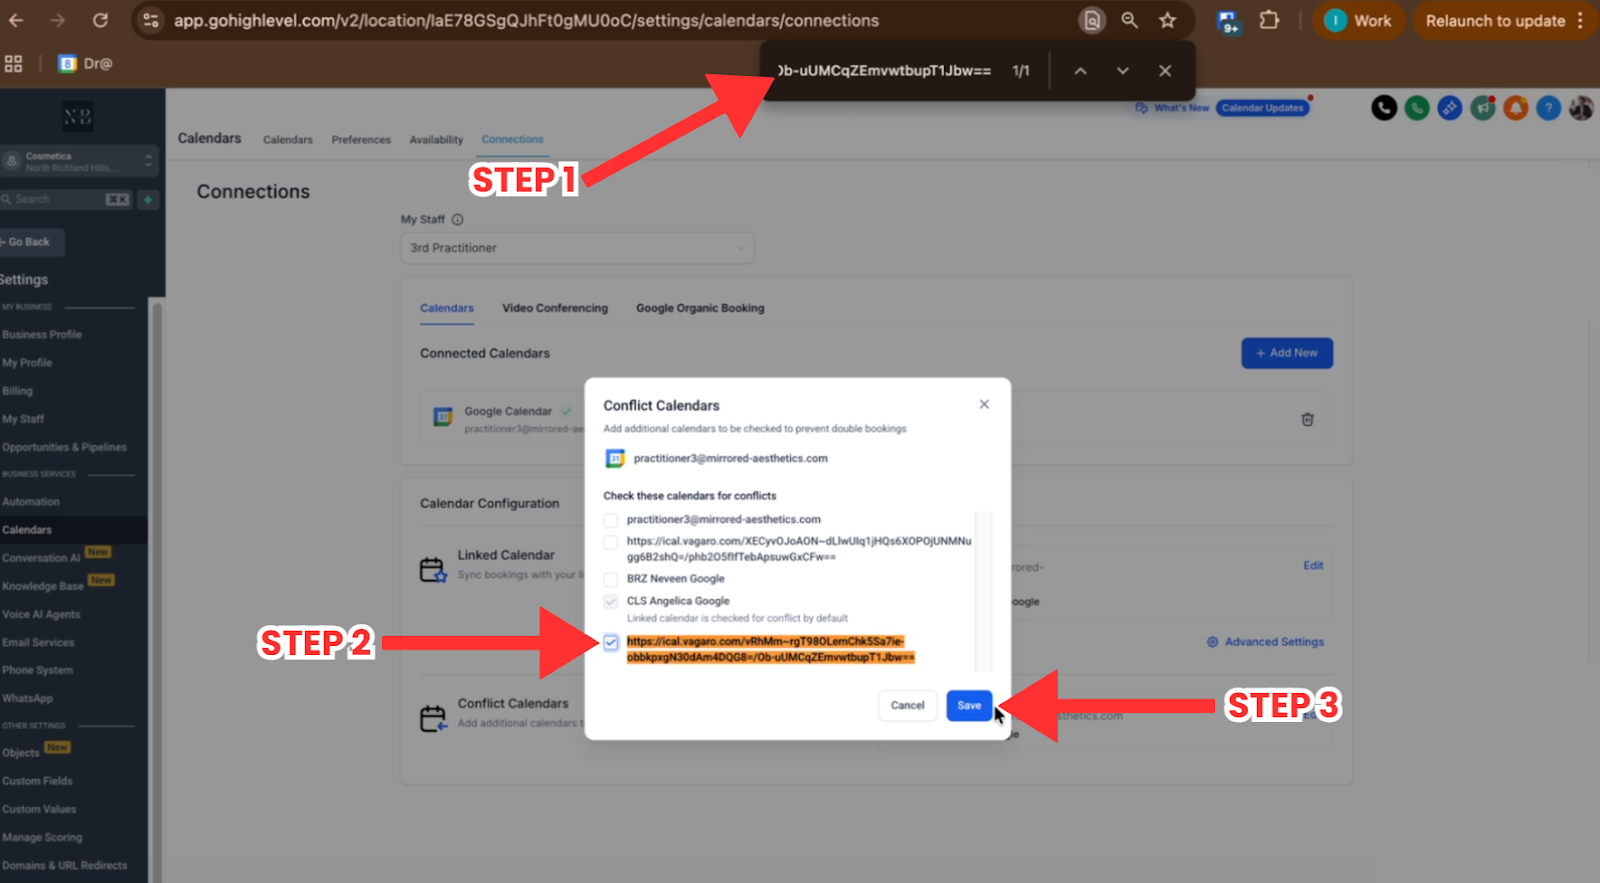Open Manage Scoring settings
The image size is (1600, 883).
(42, 837)
